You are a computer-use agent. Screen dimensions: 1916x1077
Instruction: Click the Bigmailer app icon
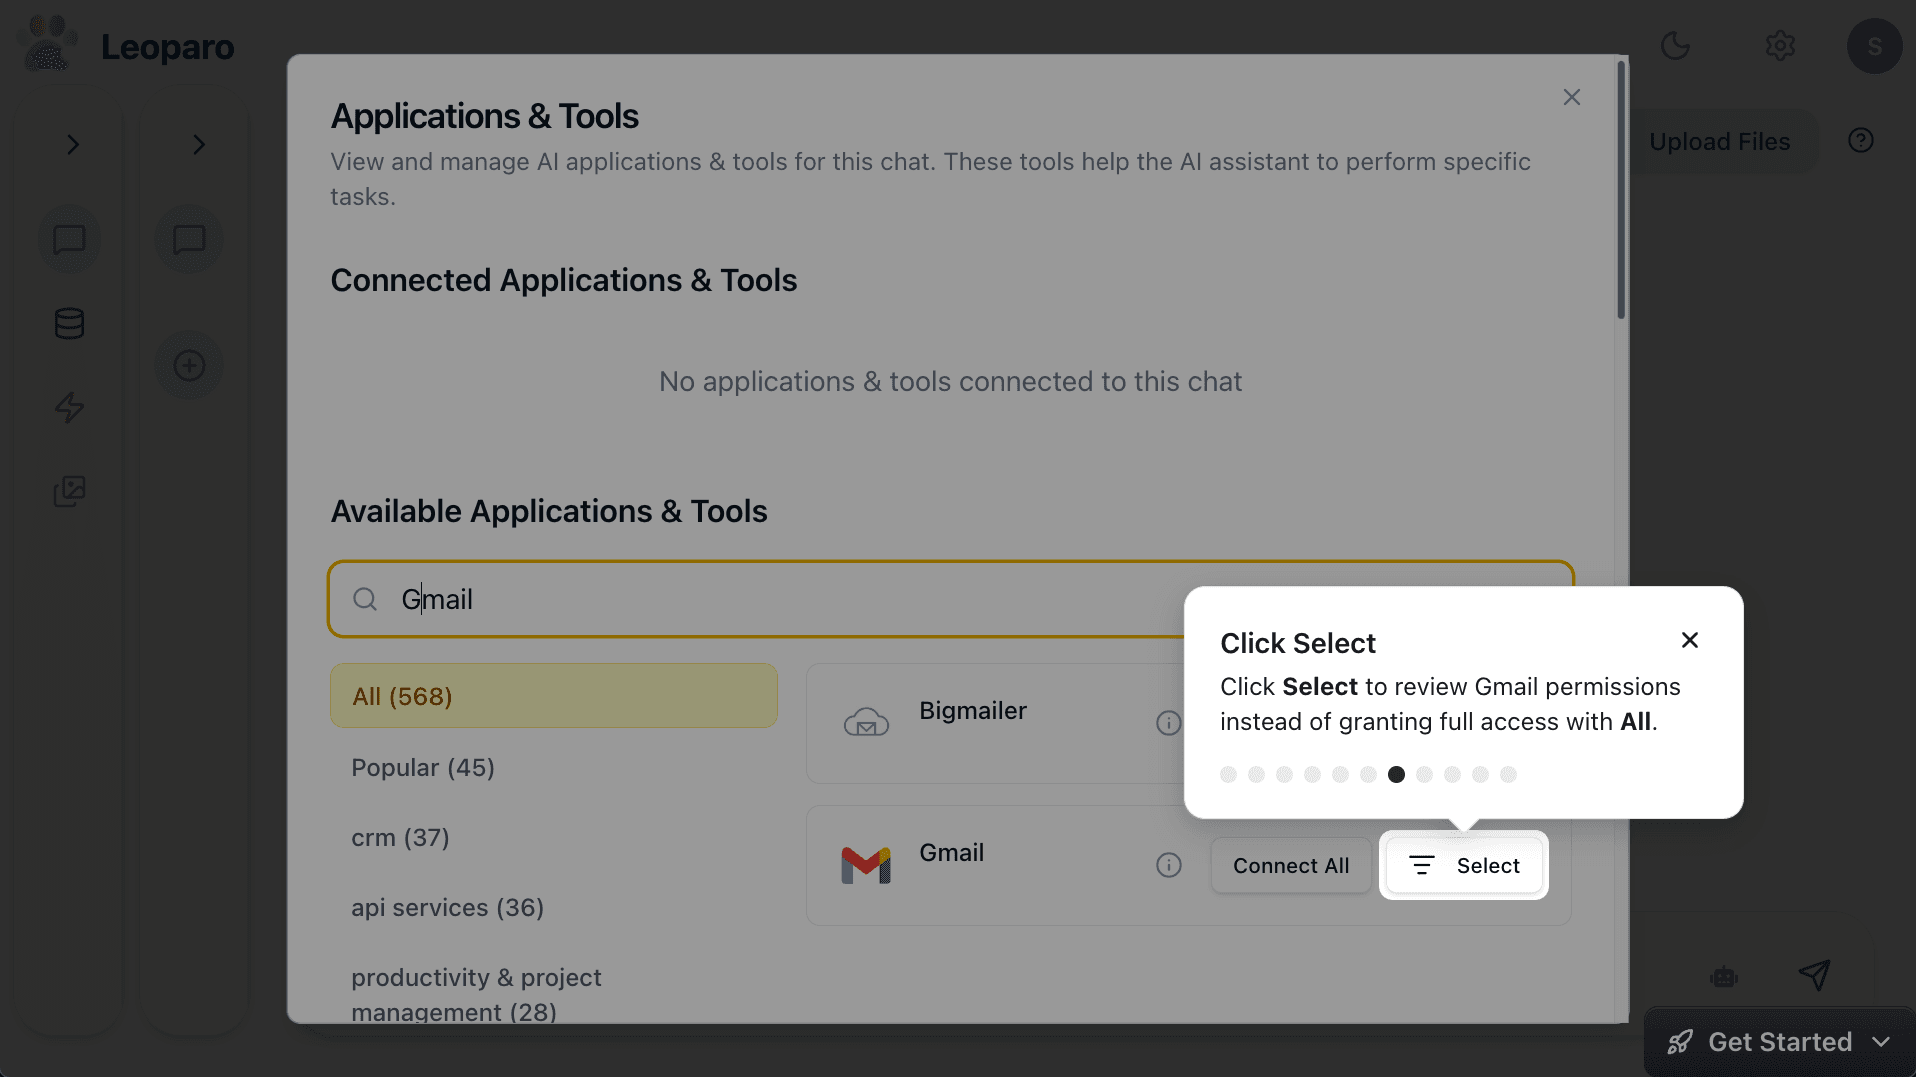[x=865, y=722]
